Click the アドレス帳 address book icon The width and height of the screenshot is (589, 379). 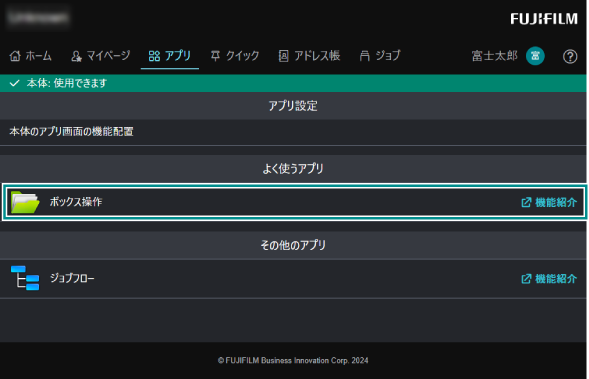click(x=284, y=56)
